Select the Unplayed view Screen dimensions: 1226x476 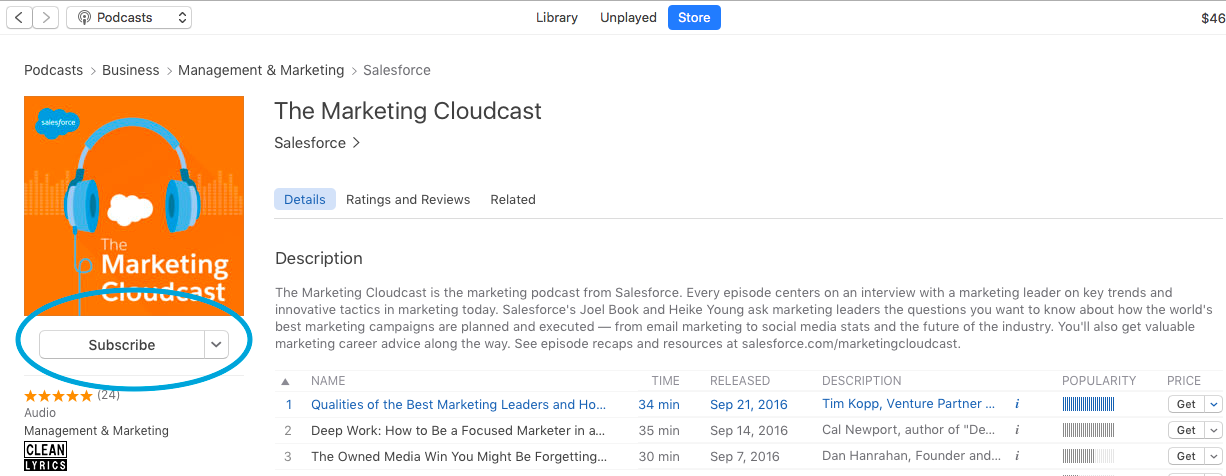tap(628, 18)
